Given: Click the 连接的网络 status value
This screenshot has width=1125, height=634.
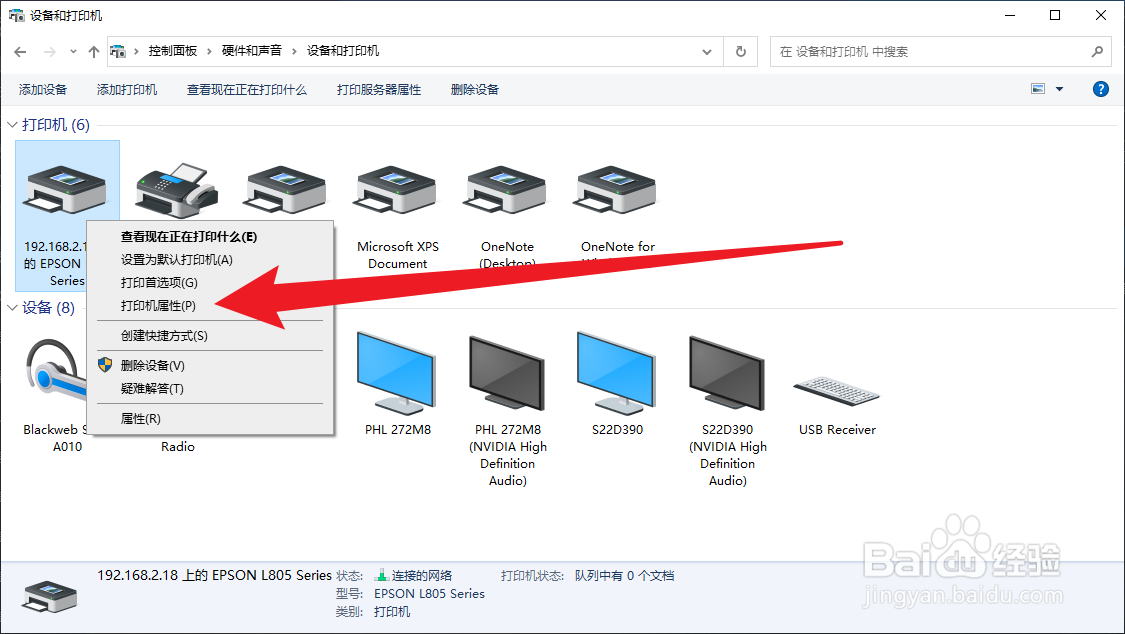Looking at the screenshot, I should point(421,576).
